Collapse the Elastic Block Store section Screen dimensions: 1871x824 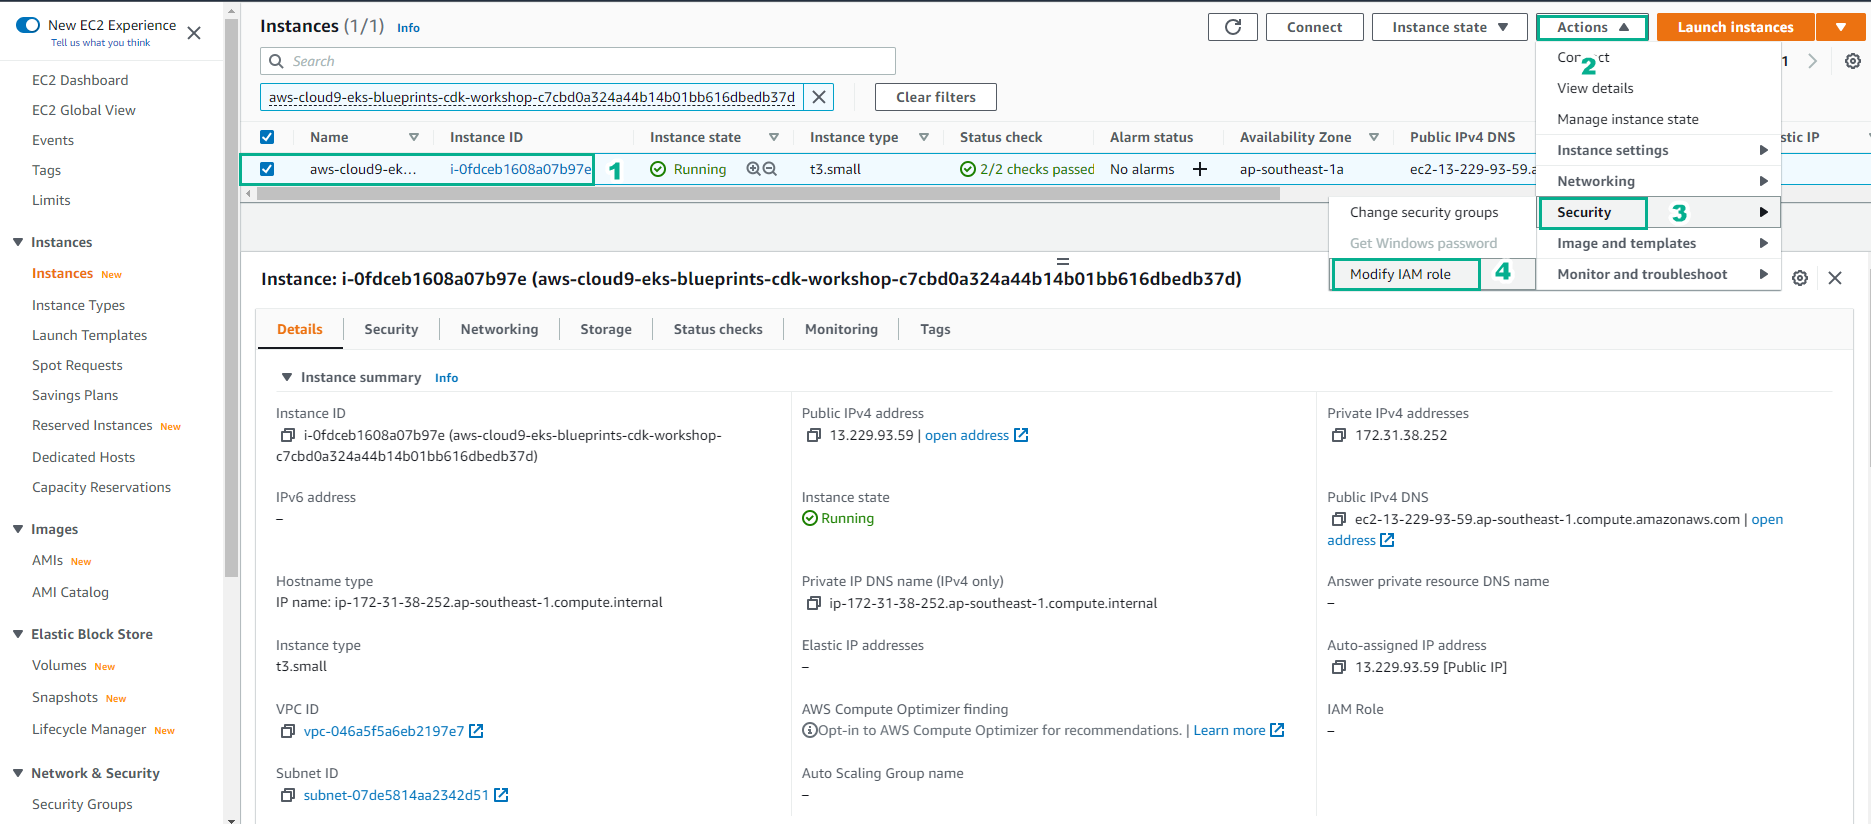point(18,634)
